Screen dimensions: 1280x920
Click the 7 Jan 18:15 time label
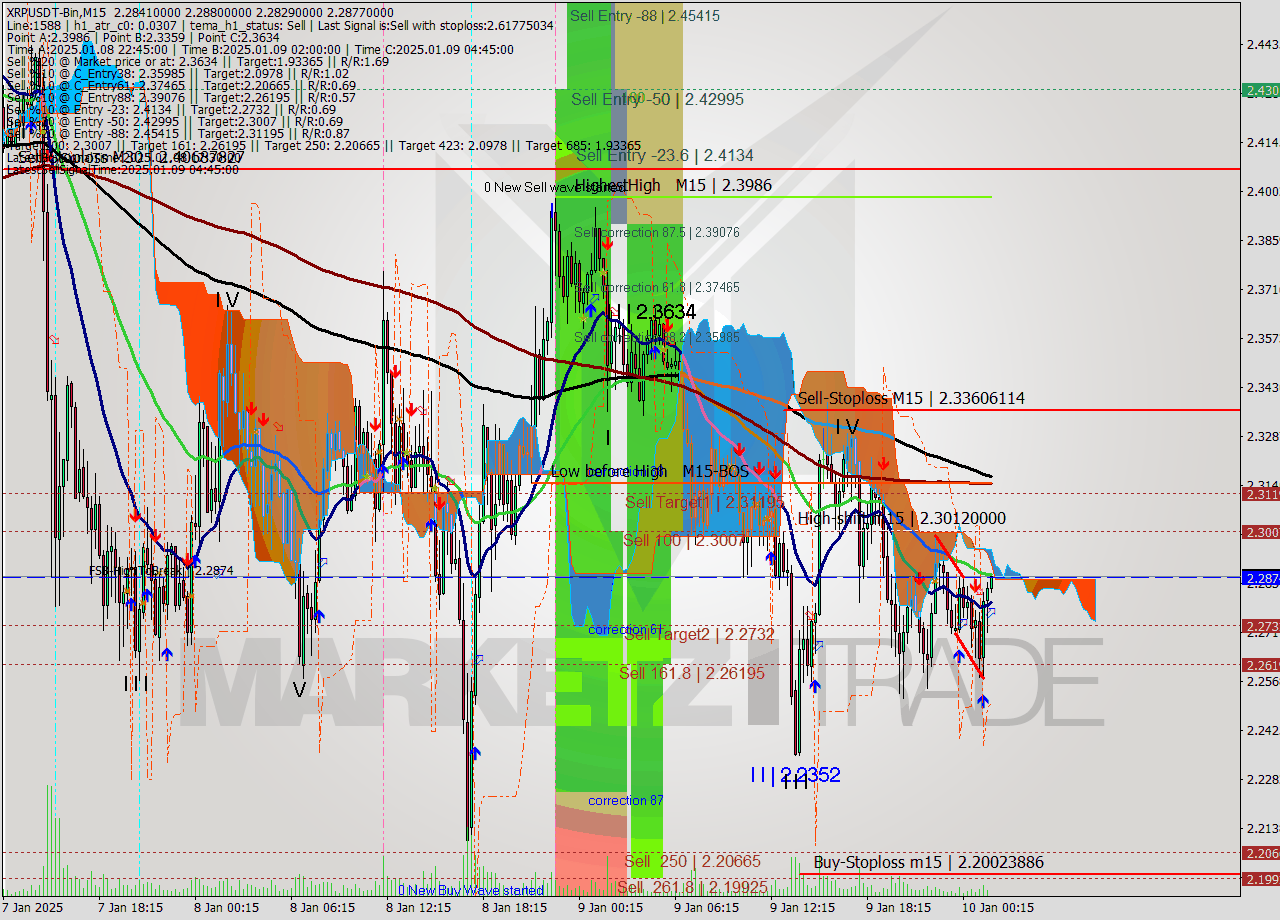click(132, 908)
